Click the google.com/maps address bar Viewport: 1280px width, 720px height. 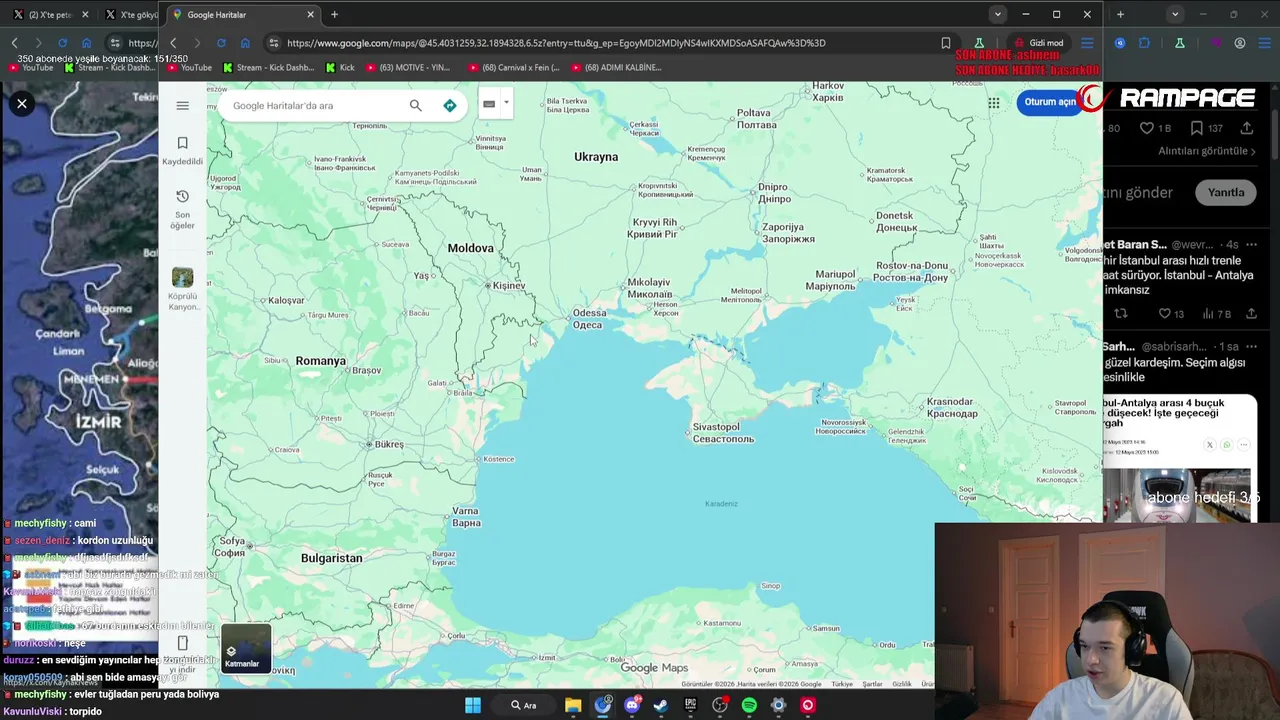(556, 43)
